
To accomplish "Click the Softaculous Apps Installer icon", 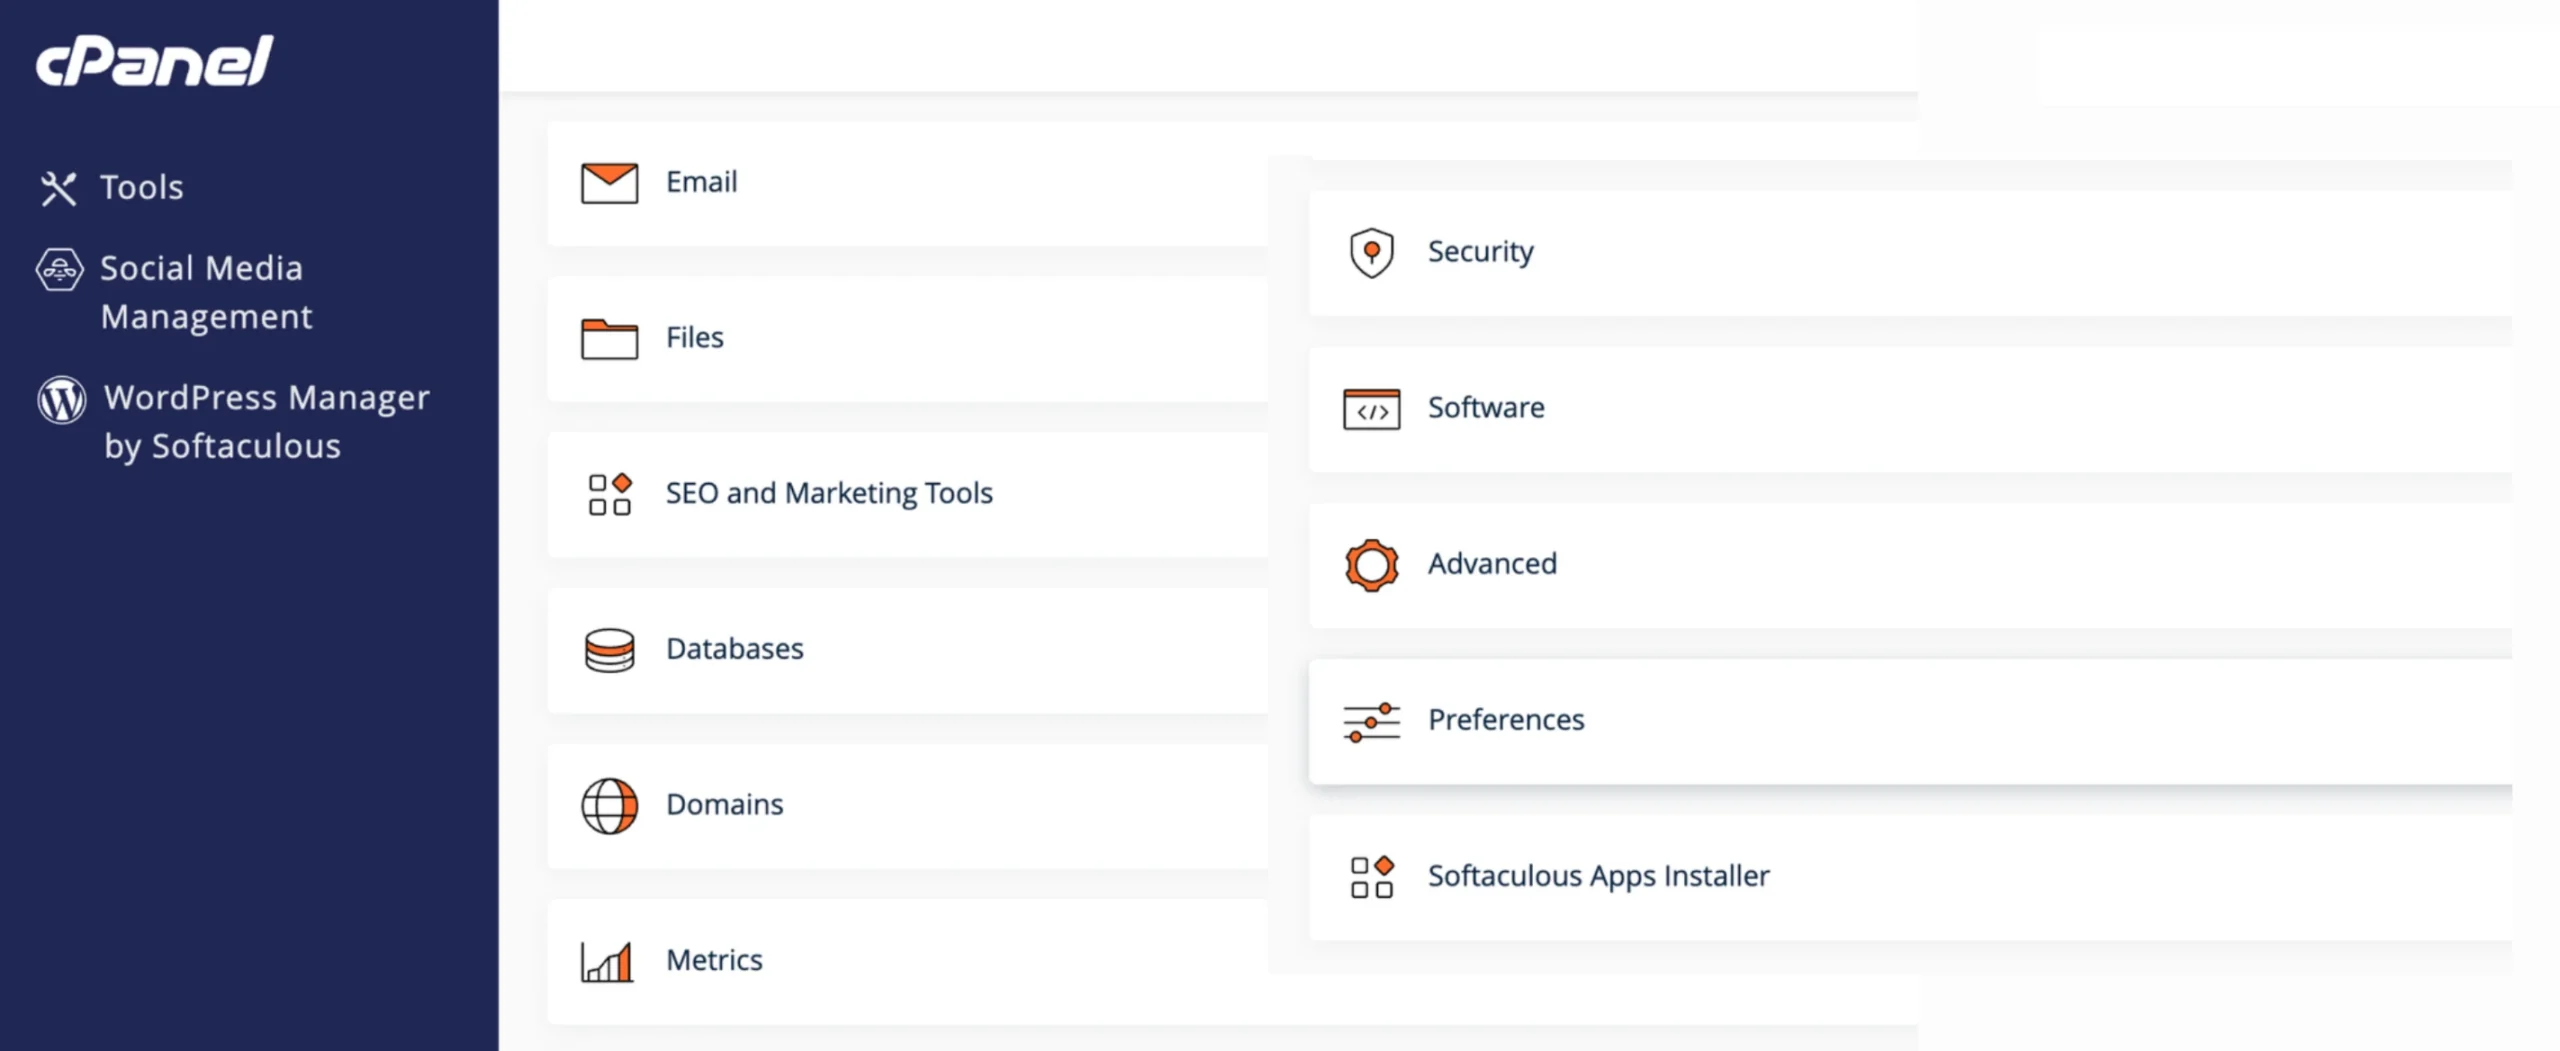I will (x=1371, y=877).
